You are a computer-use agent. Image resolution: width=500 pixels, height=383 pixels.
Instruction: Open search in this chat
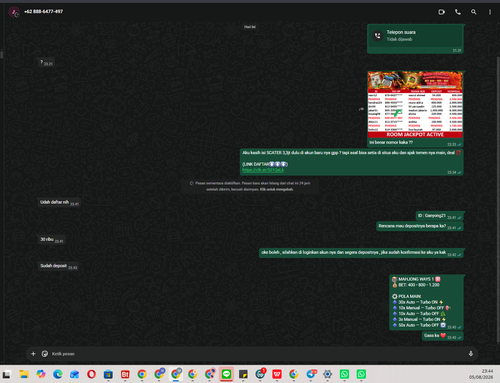[473, 12]
